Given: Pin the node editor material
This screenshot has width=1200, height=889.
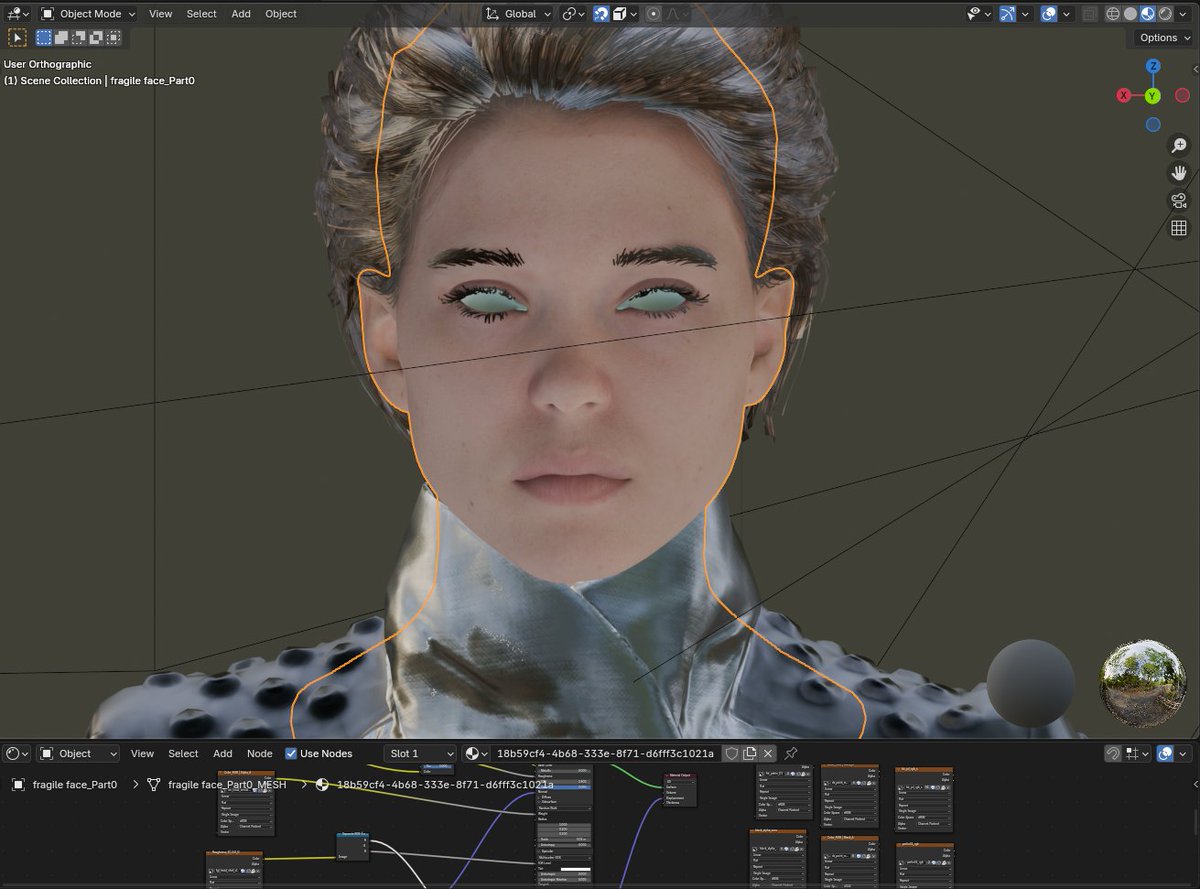Looking at the screenshot, I should [791, 753].
